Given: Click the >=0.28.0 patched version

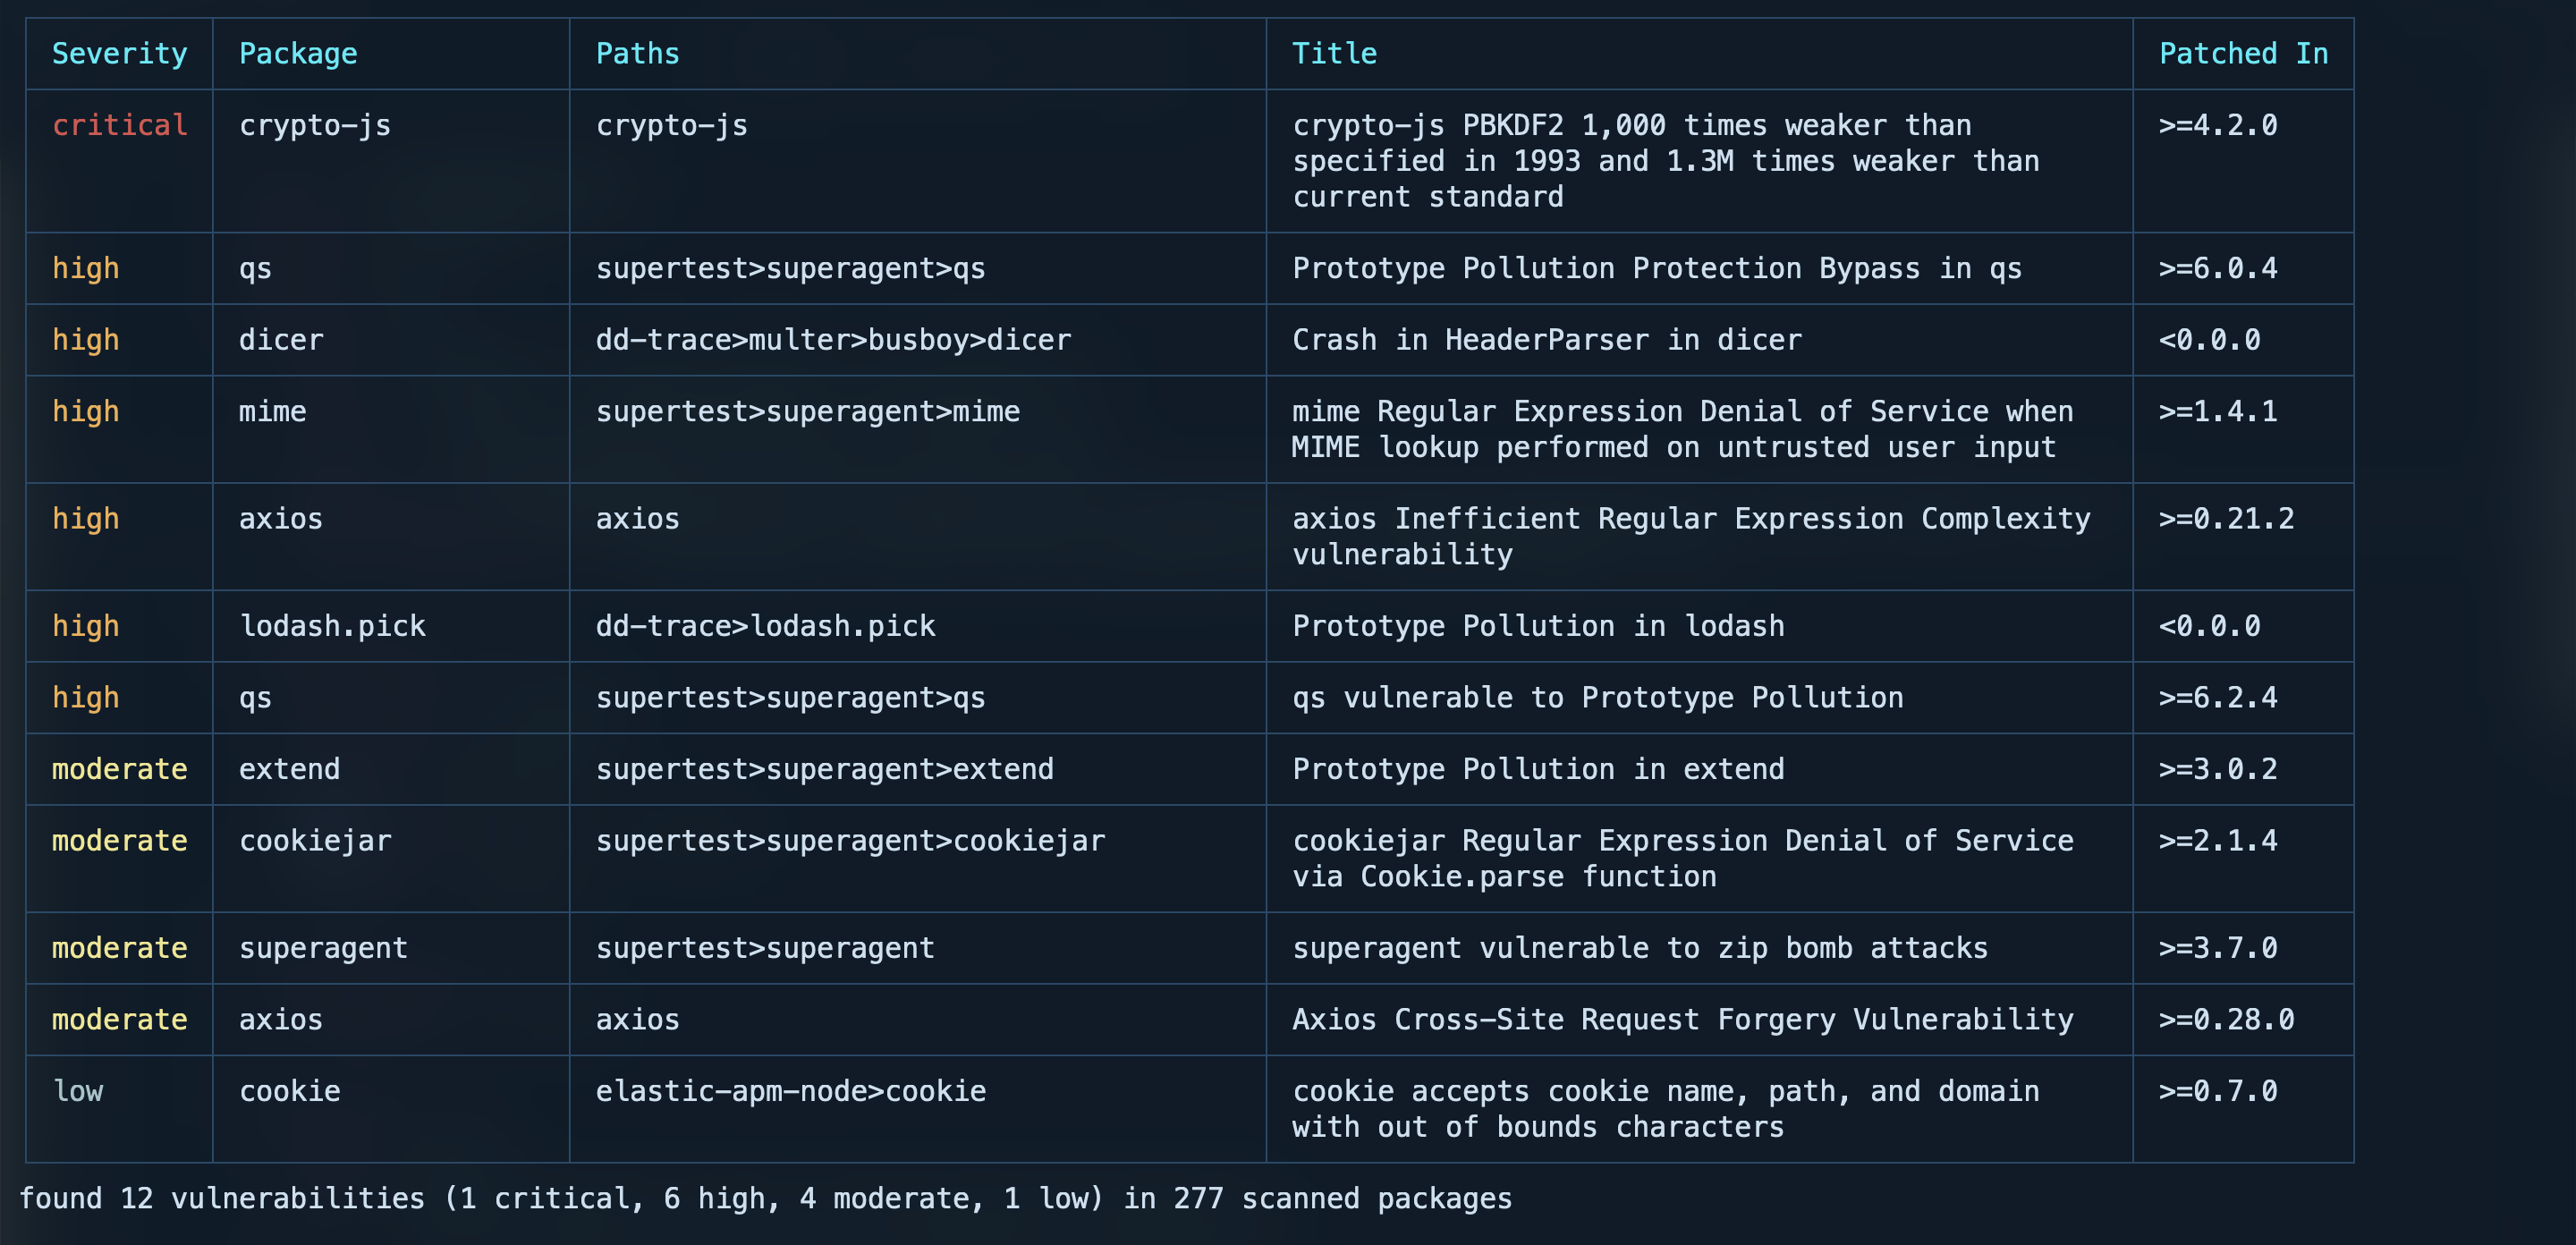Looking at the screenshot, I should pos(2226,1020).
